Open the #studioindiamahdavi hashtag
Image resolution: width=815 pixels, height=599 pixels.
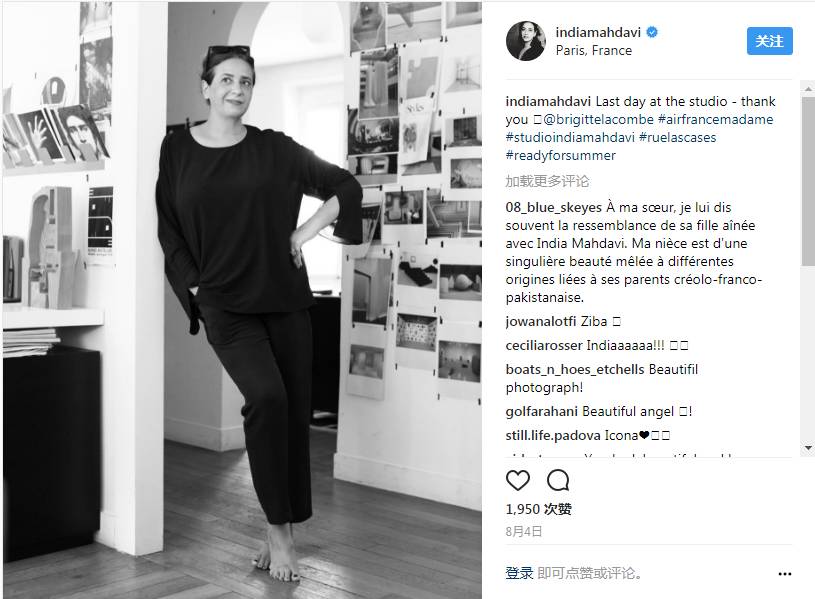coord(570,137)
